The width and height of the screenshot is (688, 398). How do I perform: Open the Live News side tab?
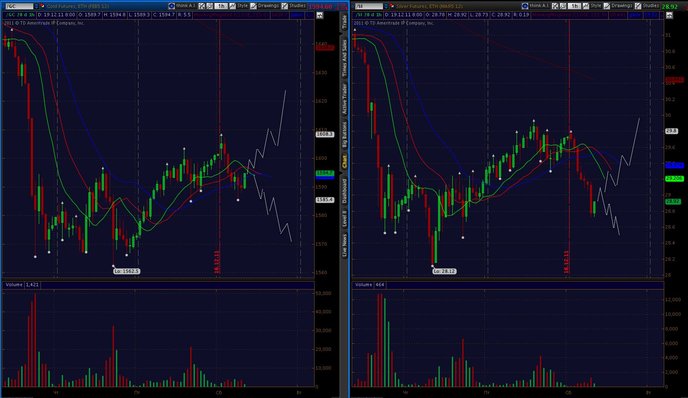click(344, 246)
